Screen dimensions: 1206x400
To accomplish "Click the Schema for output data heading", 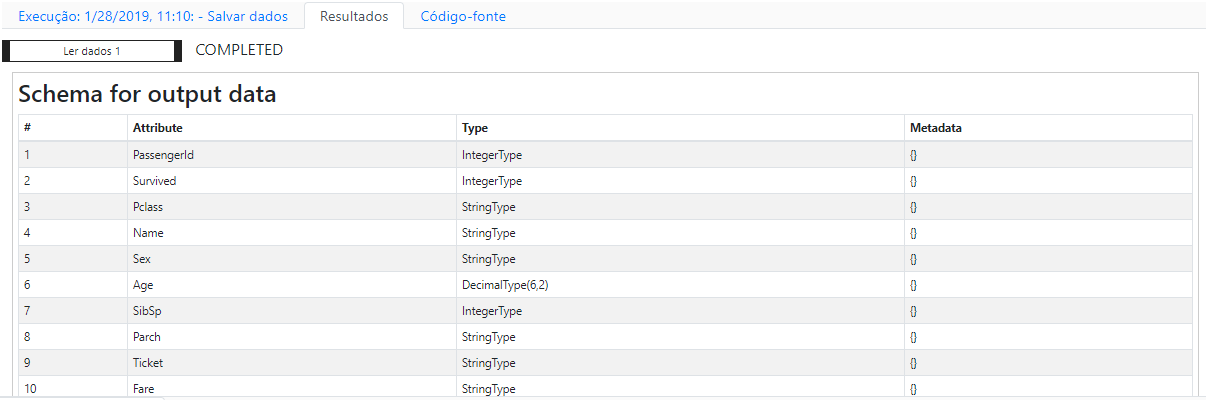I will pos(147,95).
